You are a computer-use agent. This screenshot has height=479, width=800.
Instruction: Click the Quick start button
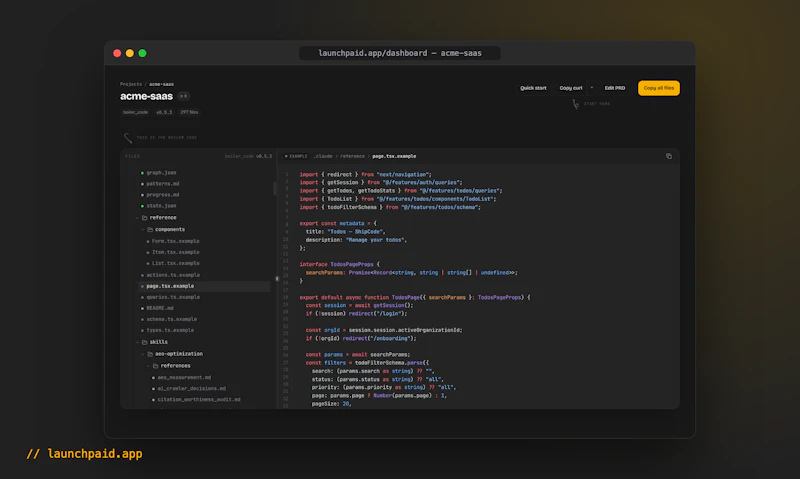click(533, 88)
